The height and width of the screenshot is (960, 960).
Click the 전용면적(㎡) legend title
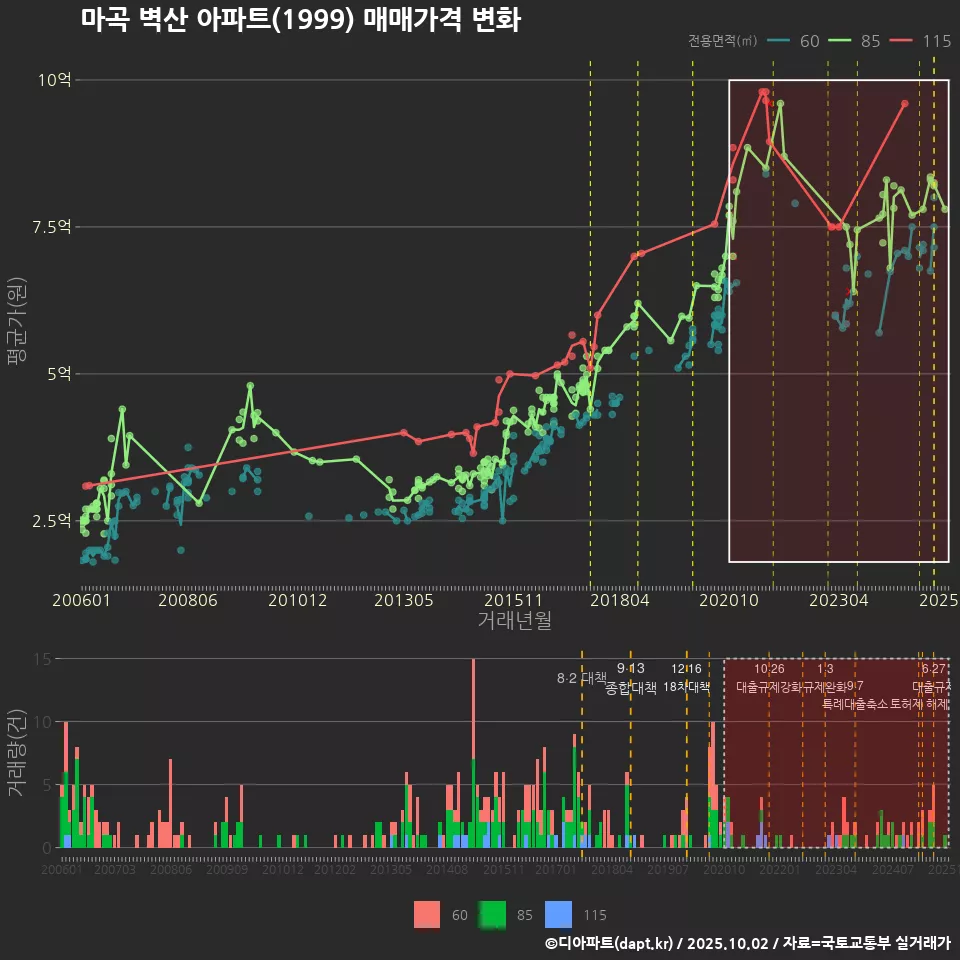click(723, 41)
